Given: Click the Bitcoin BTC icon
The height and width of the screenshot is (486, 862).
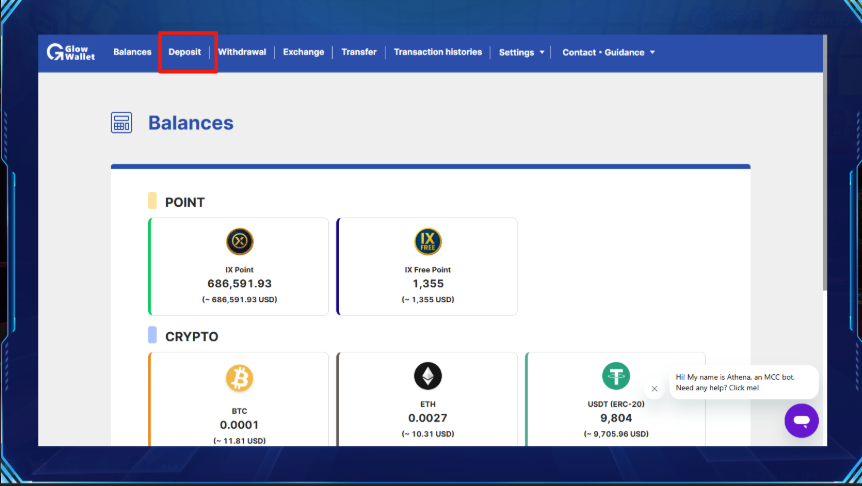Looking at the screenshot, I should pyautogui.click(x=240, y=378).
